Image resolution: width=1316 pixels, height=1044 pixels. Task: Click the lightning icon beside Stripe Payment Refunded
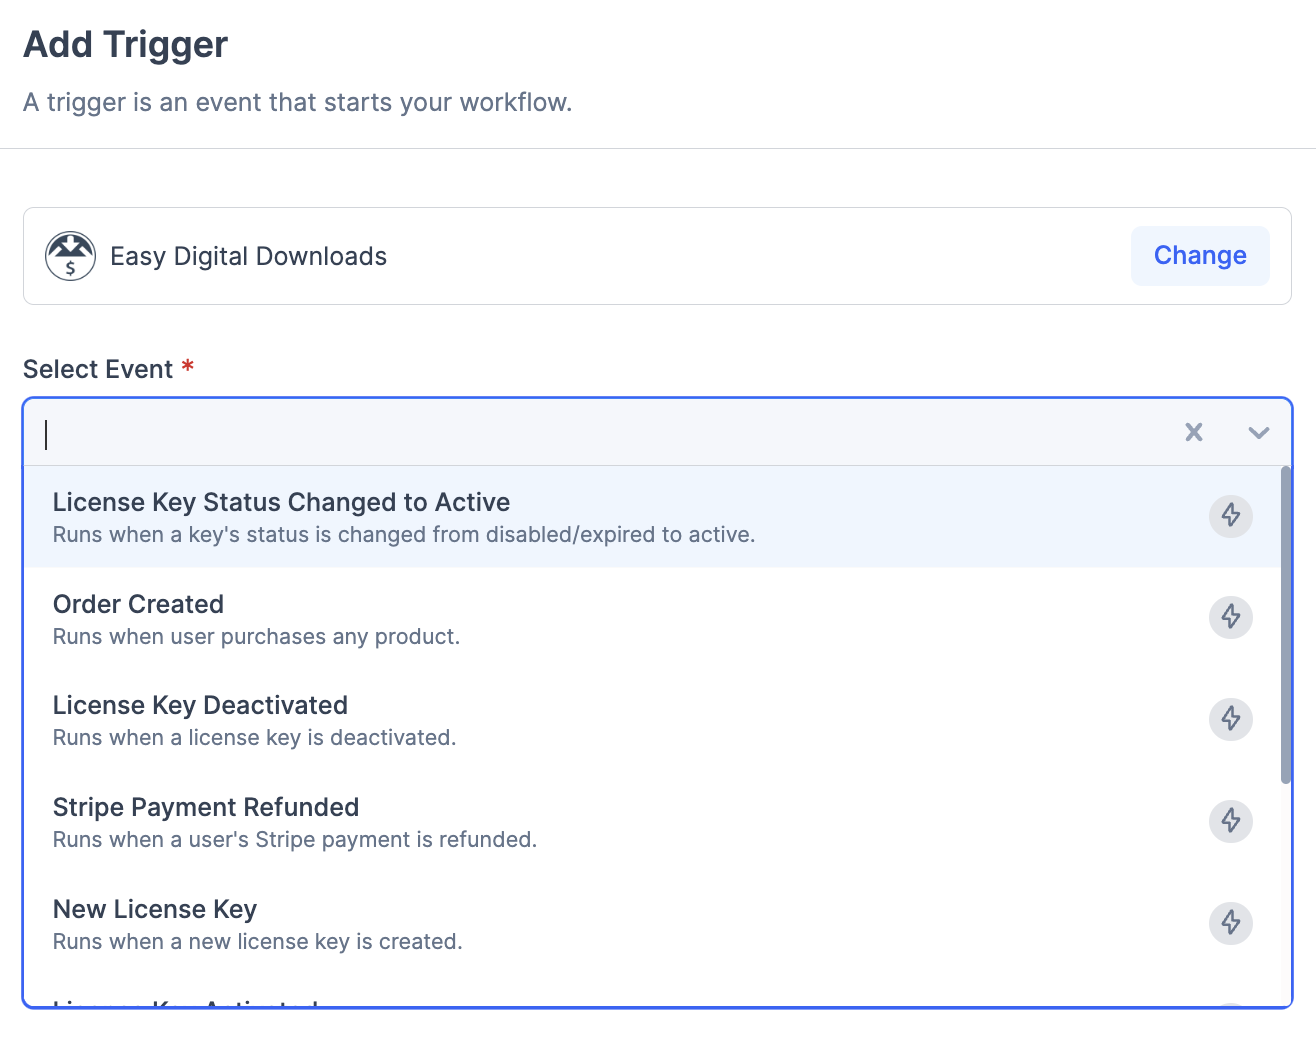(1231, 821)
